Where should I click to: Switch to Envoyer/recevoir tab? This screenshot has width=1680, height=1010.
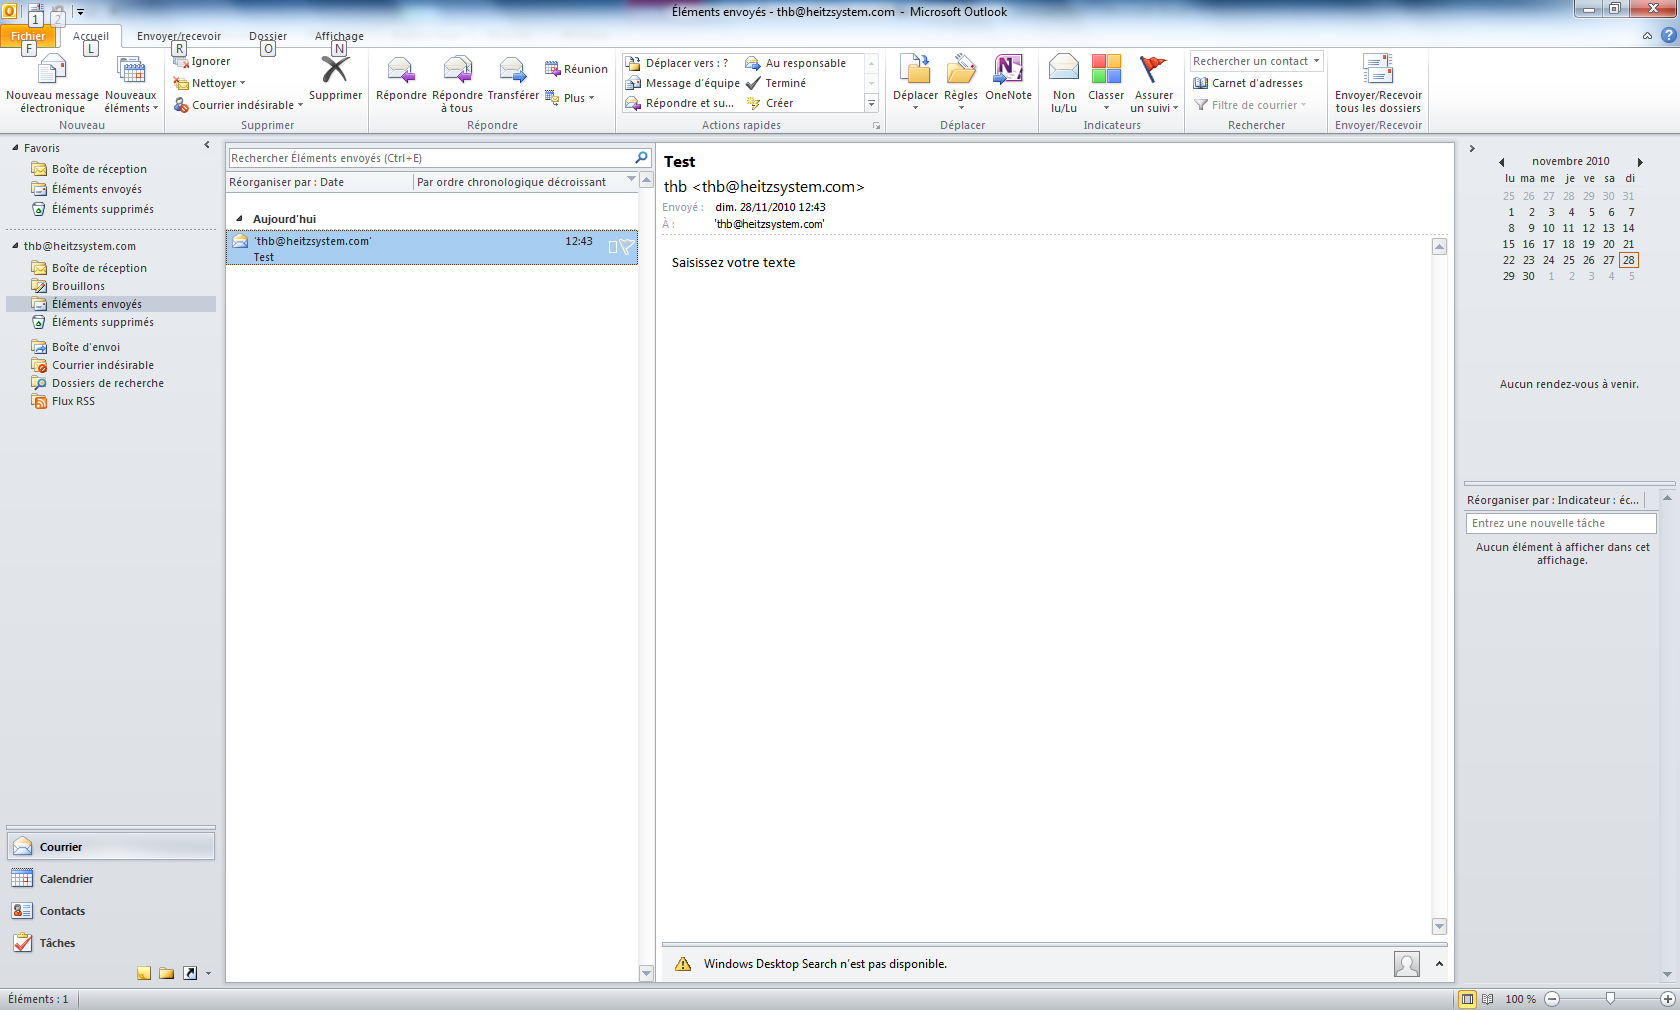tap(179, 36)
